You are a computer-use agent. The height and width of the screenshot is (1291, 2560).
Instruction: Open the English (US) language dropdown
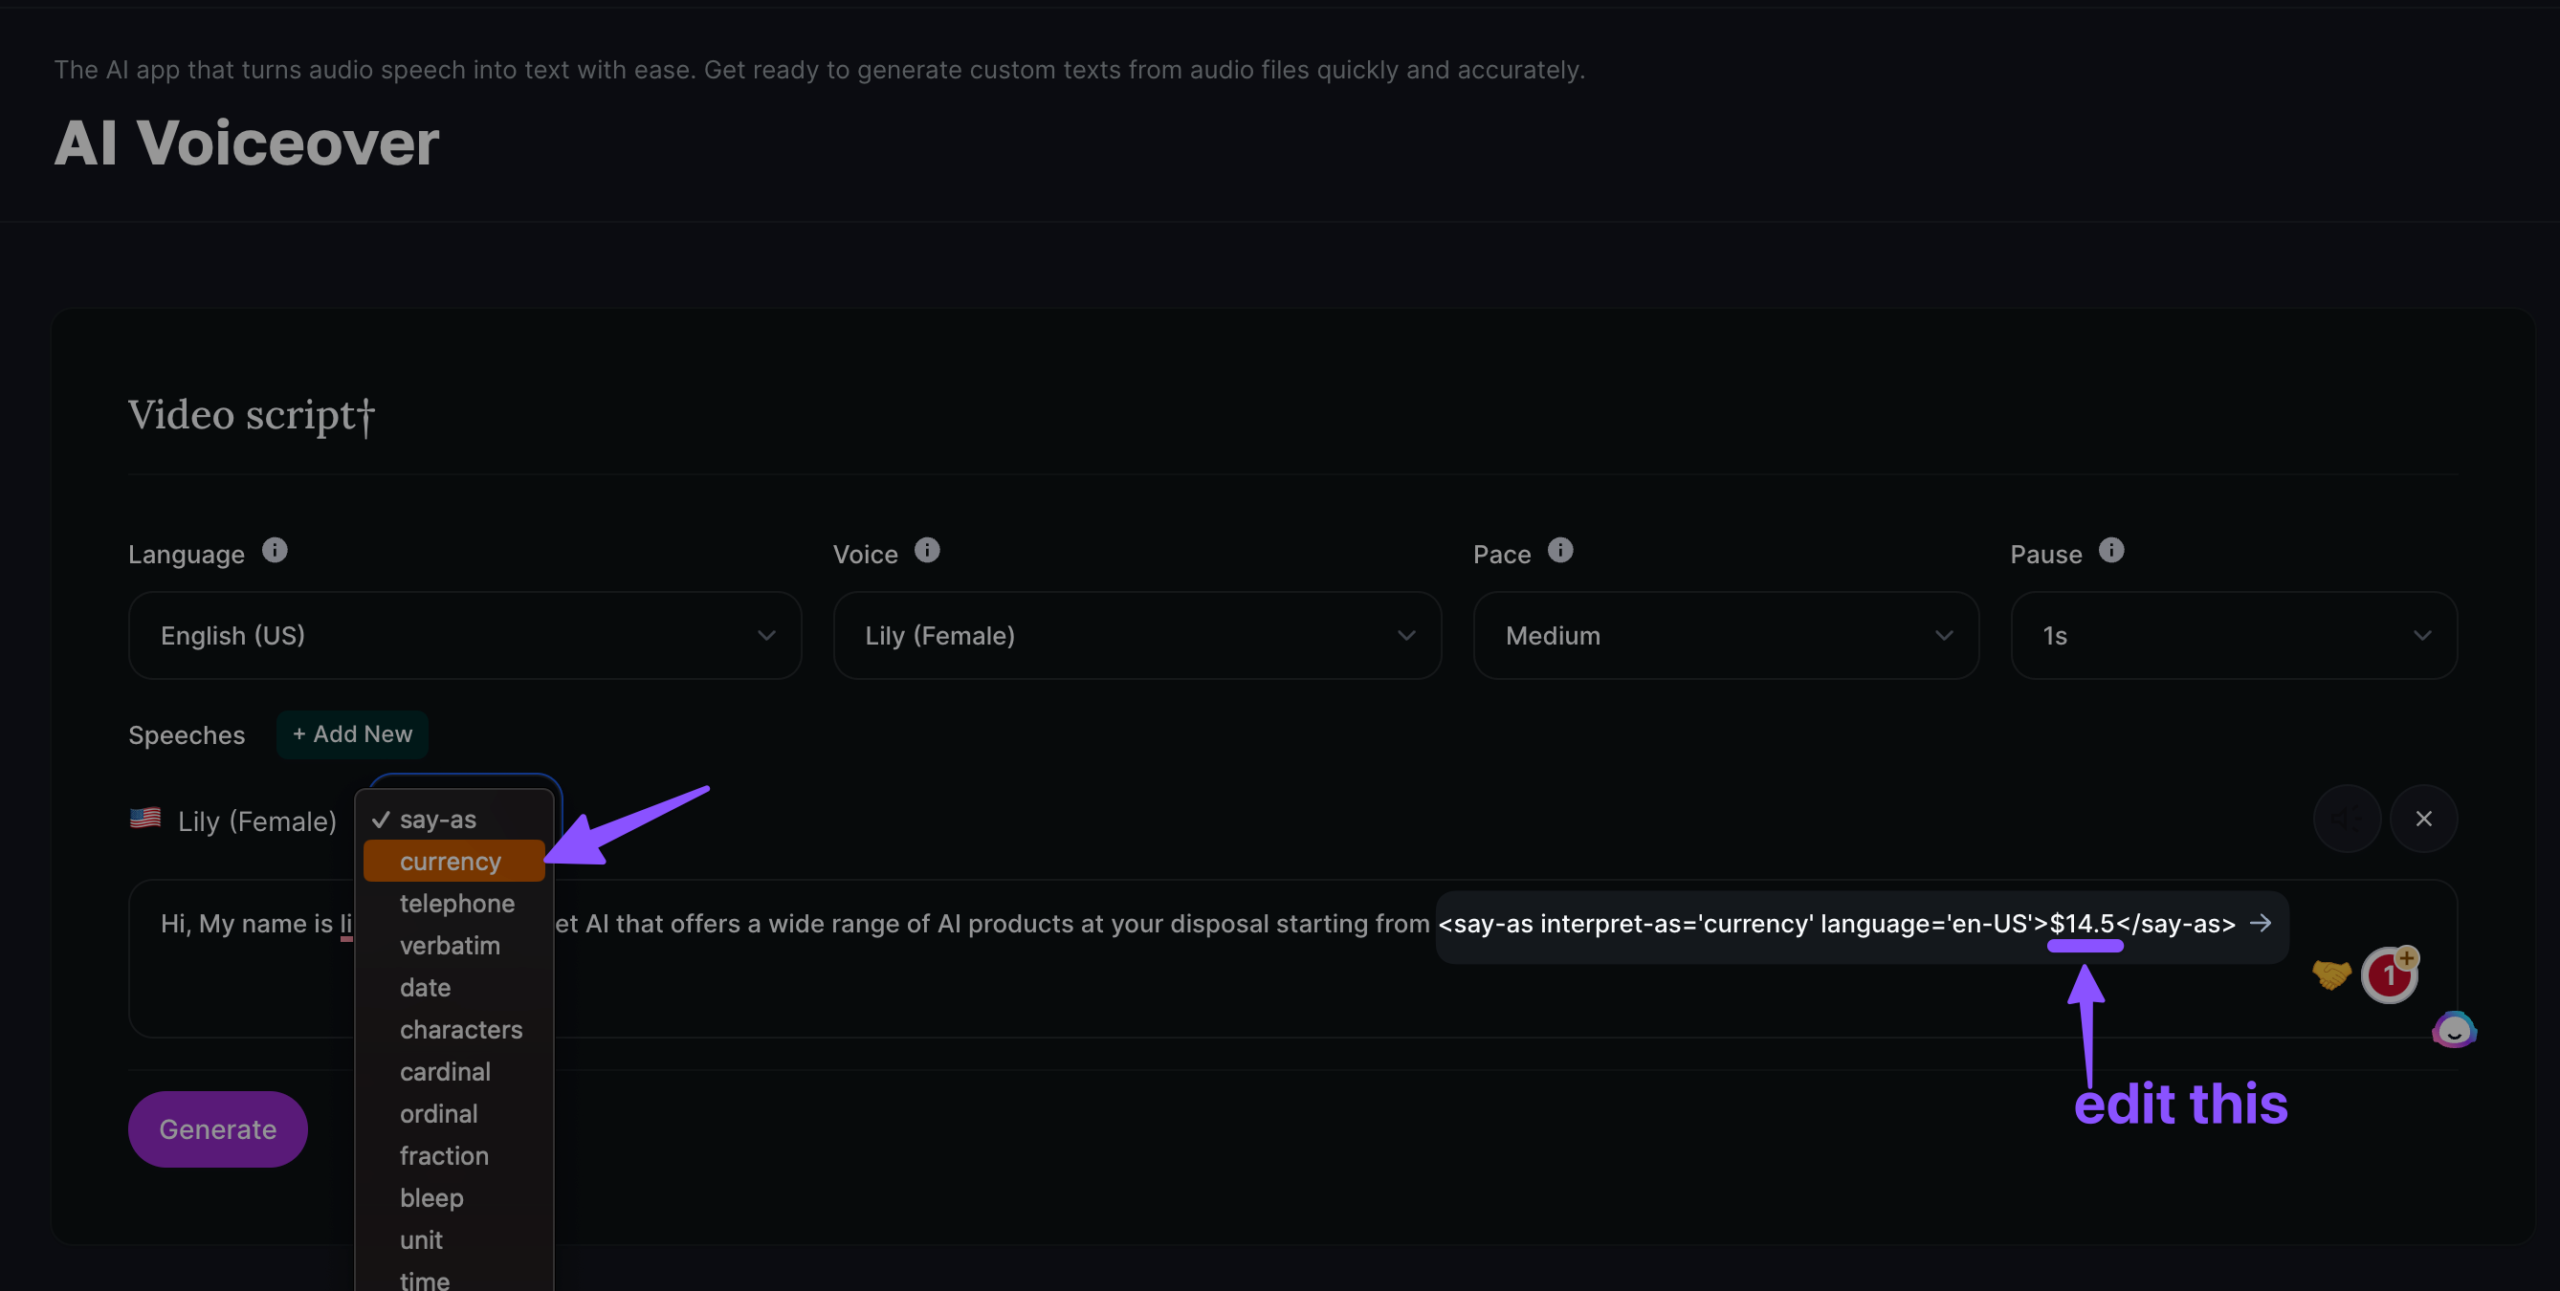coord(465,636)
